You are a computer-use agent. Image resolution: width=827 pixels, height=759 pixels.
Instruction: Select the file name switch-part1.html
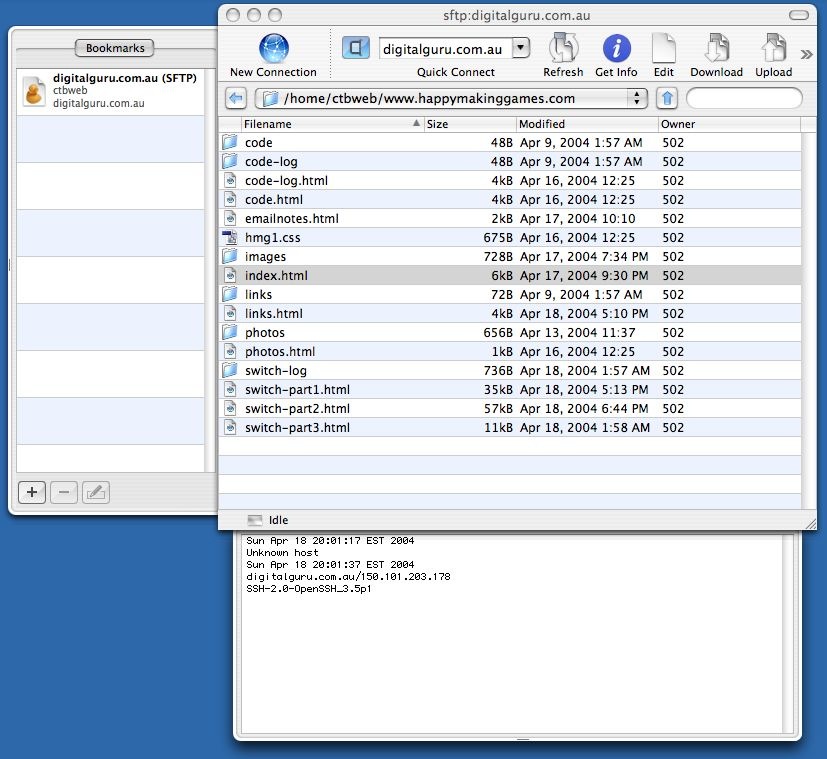click(297, 389)
